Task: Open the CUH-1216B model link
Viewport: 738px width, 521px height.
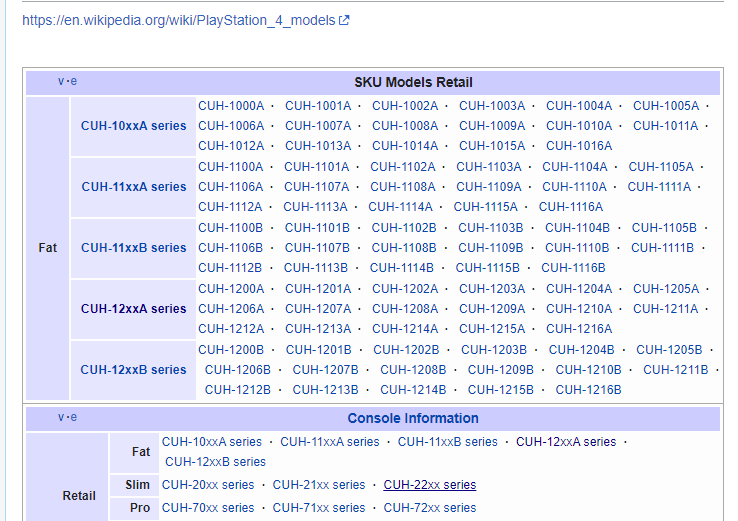Action: point(588,390)
